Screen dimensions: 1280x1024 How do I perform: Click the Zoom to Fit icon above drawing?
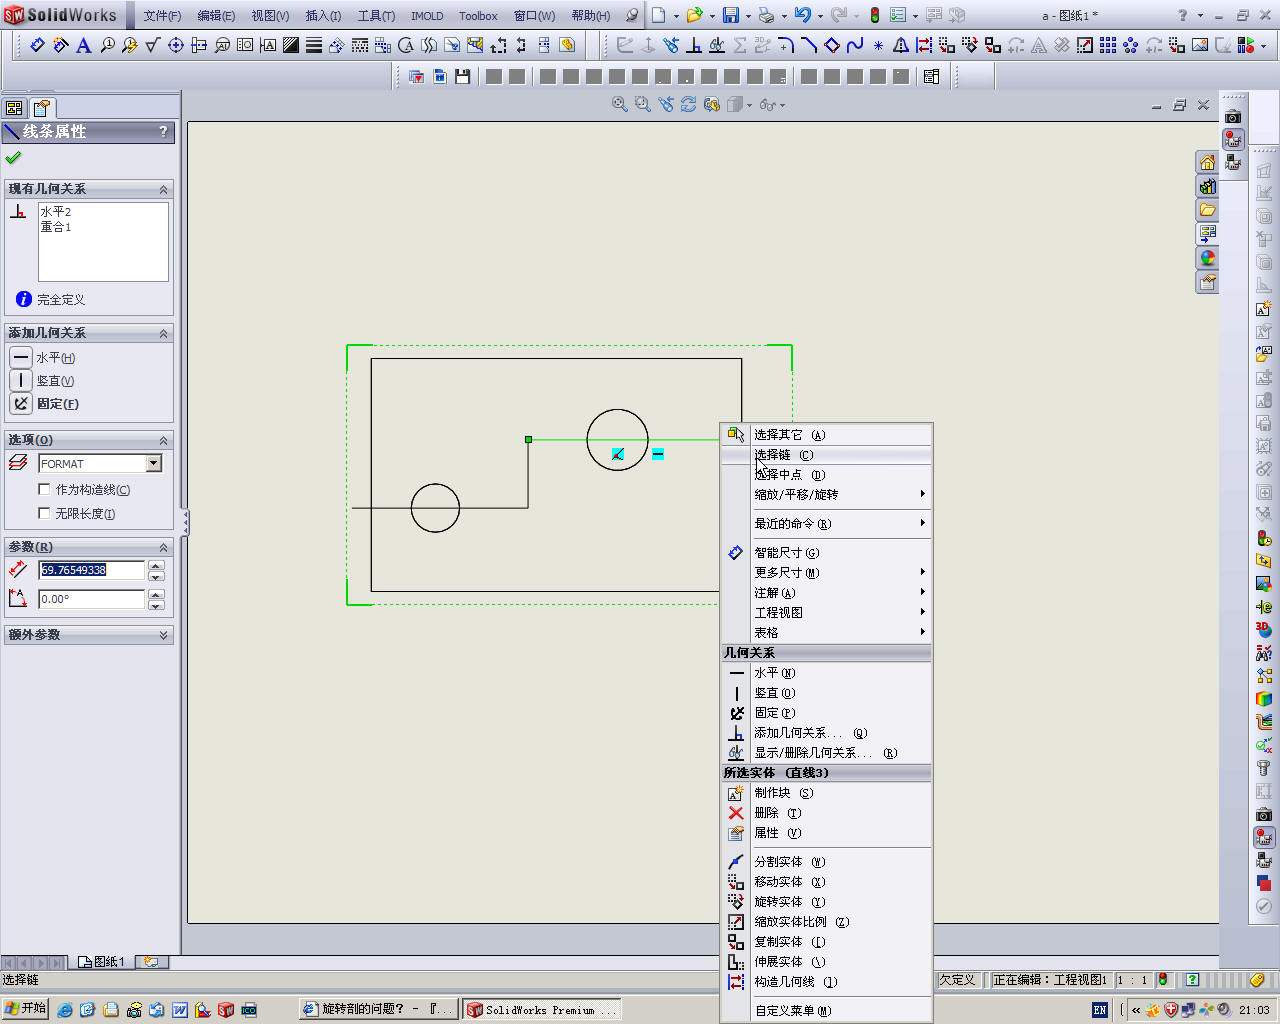pyautogui.click(x=620, y=104)
